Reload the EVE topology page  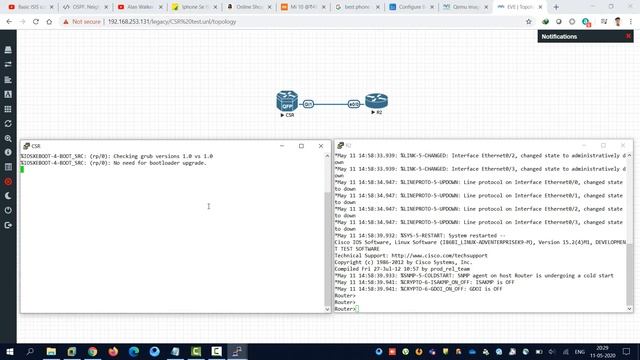(x=36, y=22)
